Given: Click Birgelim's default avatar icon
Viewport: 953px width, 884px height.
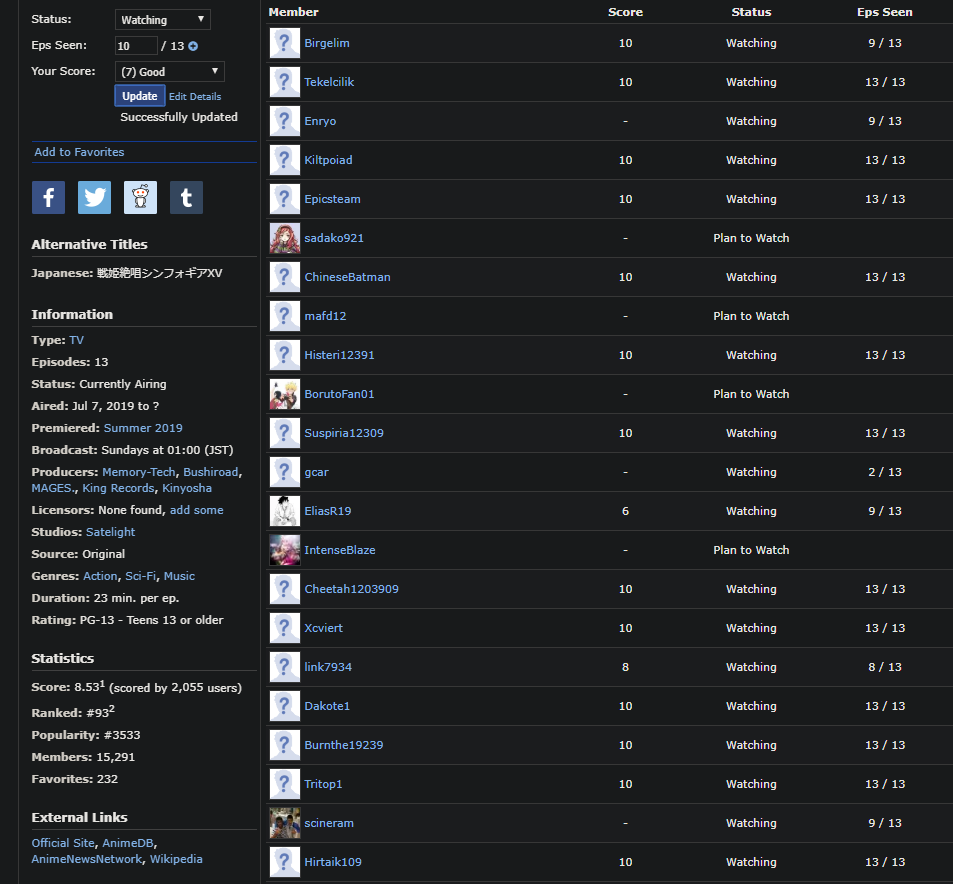Looking at the screenshot, I should coord(284,43).
